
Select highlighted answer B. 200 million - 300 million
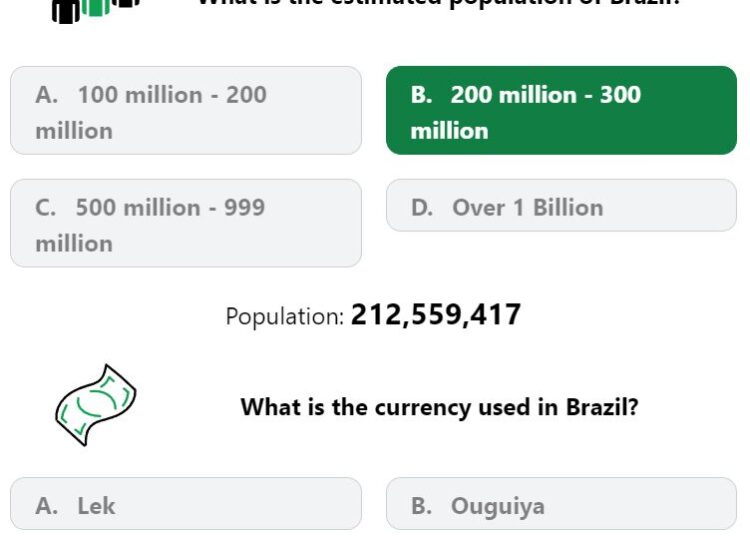click(x=561, y=110)
